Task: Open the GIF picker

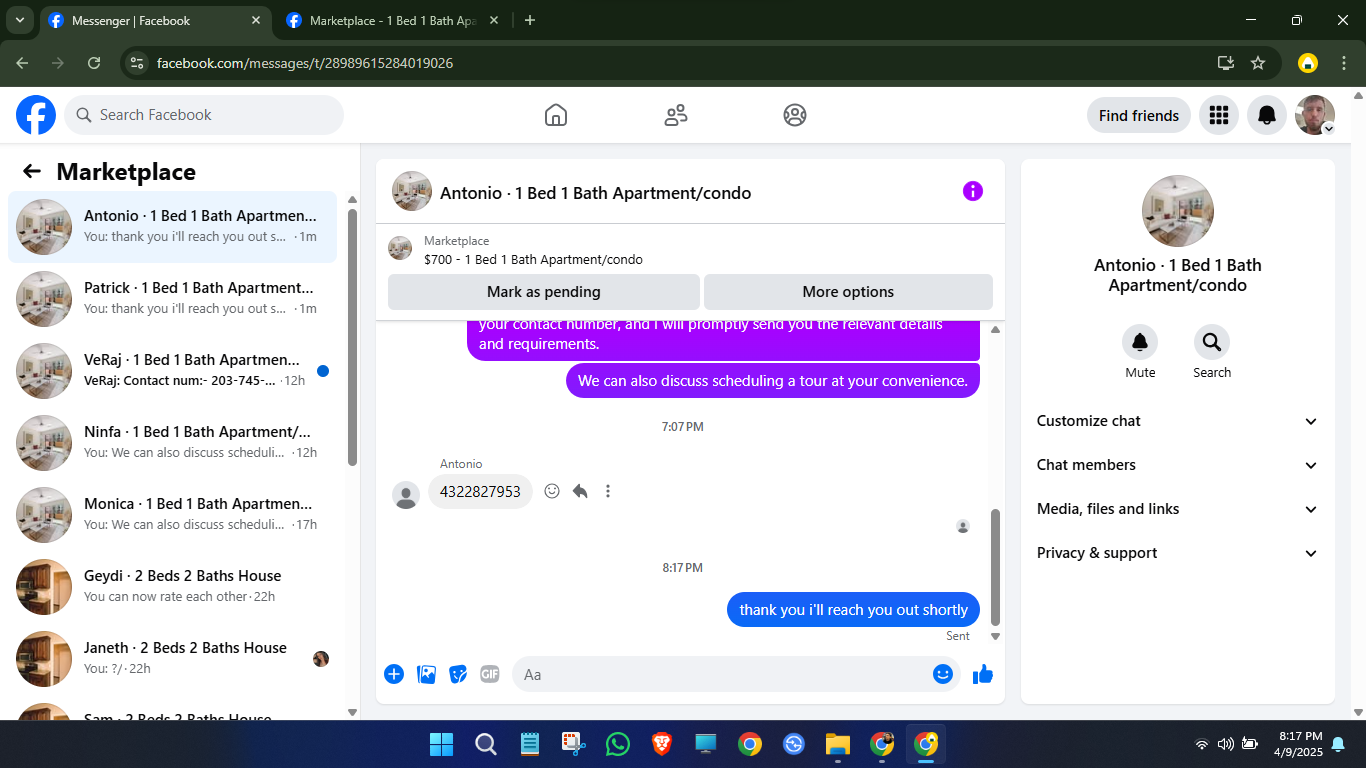Action: tap(490, 674)
